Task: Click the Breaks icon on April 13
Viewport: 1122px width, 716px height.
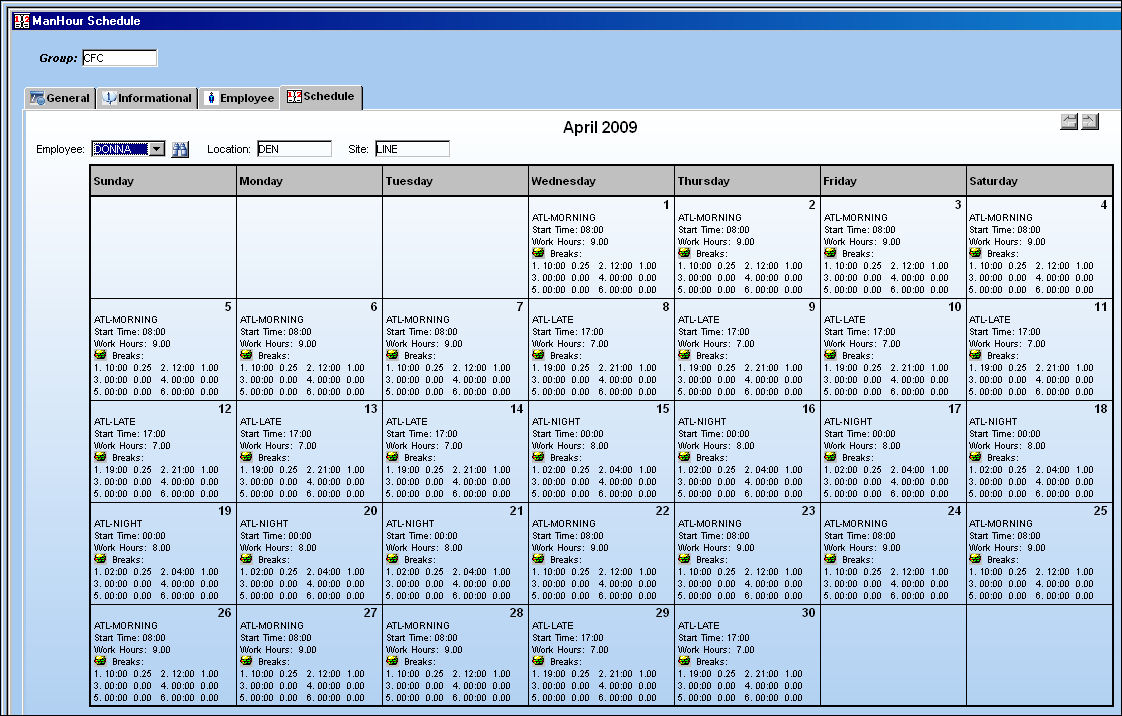Action: [x=246, y=457]
